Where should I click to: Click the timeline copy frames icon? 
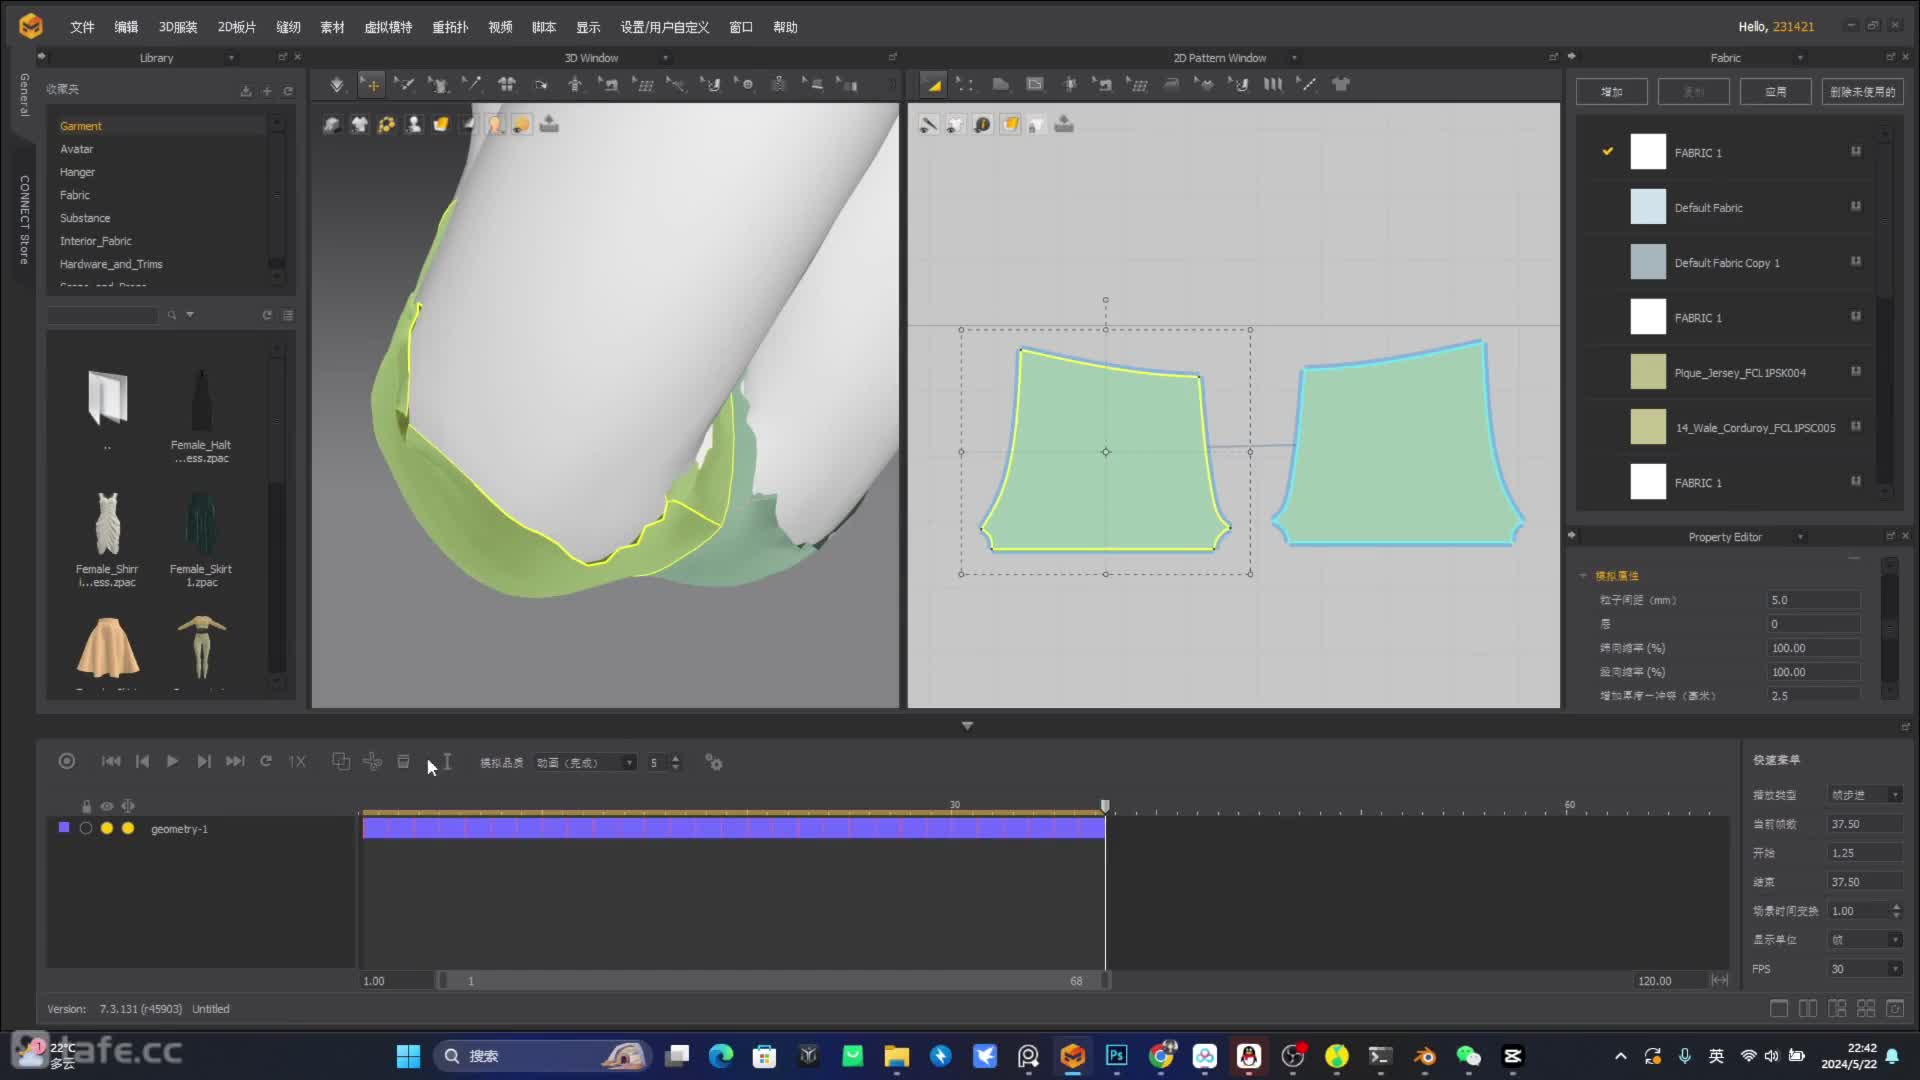click(341, 762)
